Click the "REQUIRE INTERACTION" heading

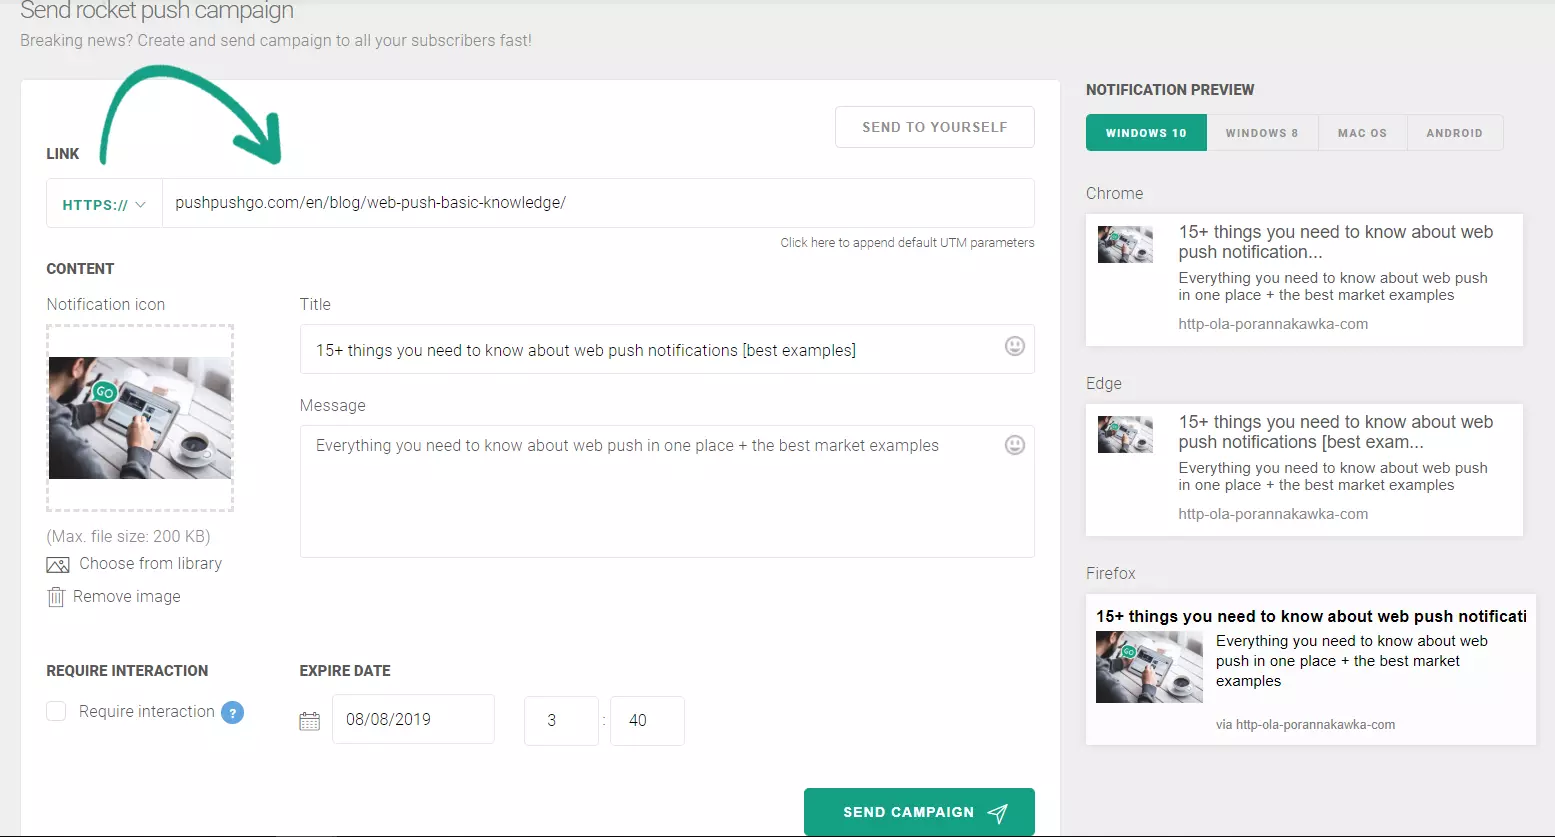[x=127, y=671]
